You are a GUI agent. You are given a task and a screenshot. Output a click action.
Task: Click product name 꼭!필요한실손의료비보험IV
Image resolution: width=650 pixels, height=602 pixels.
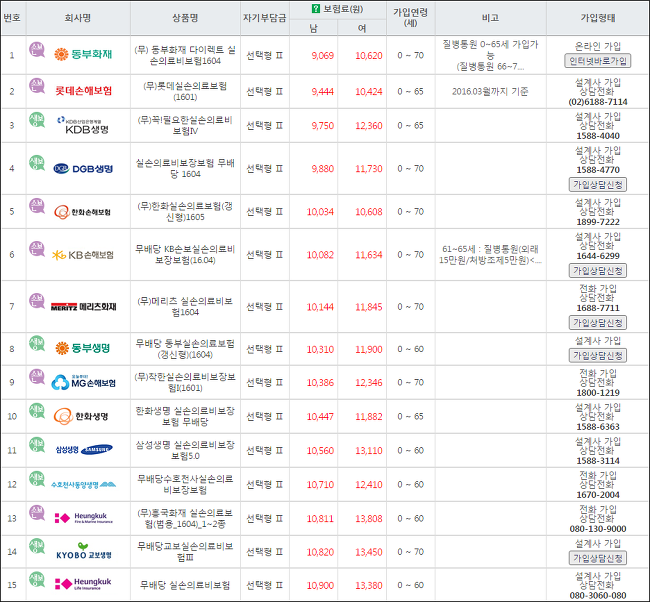point(185,125)
